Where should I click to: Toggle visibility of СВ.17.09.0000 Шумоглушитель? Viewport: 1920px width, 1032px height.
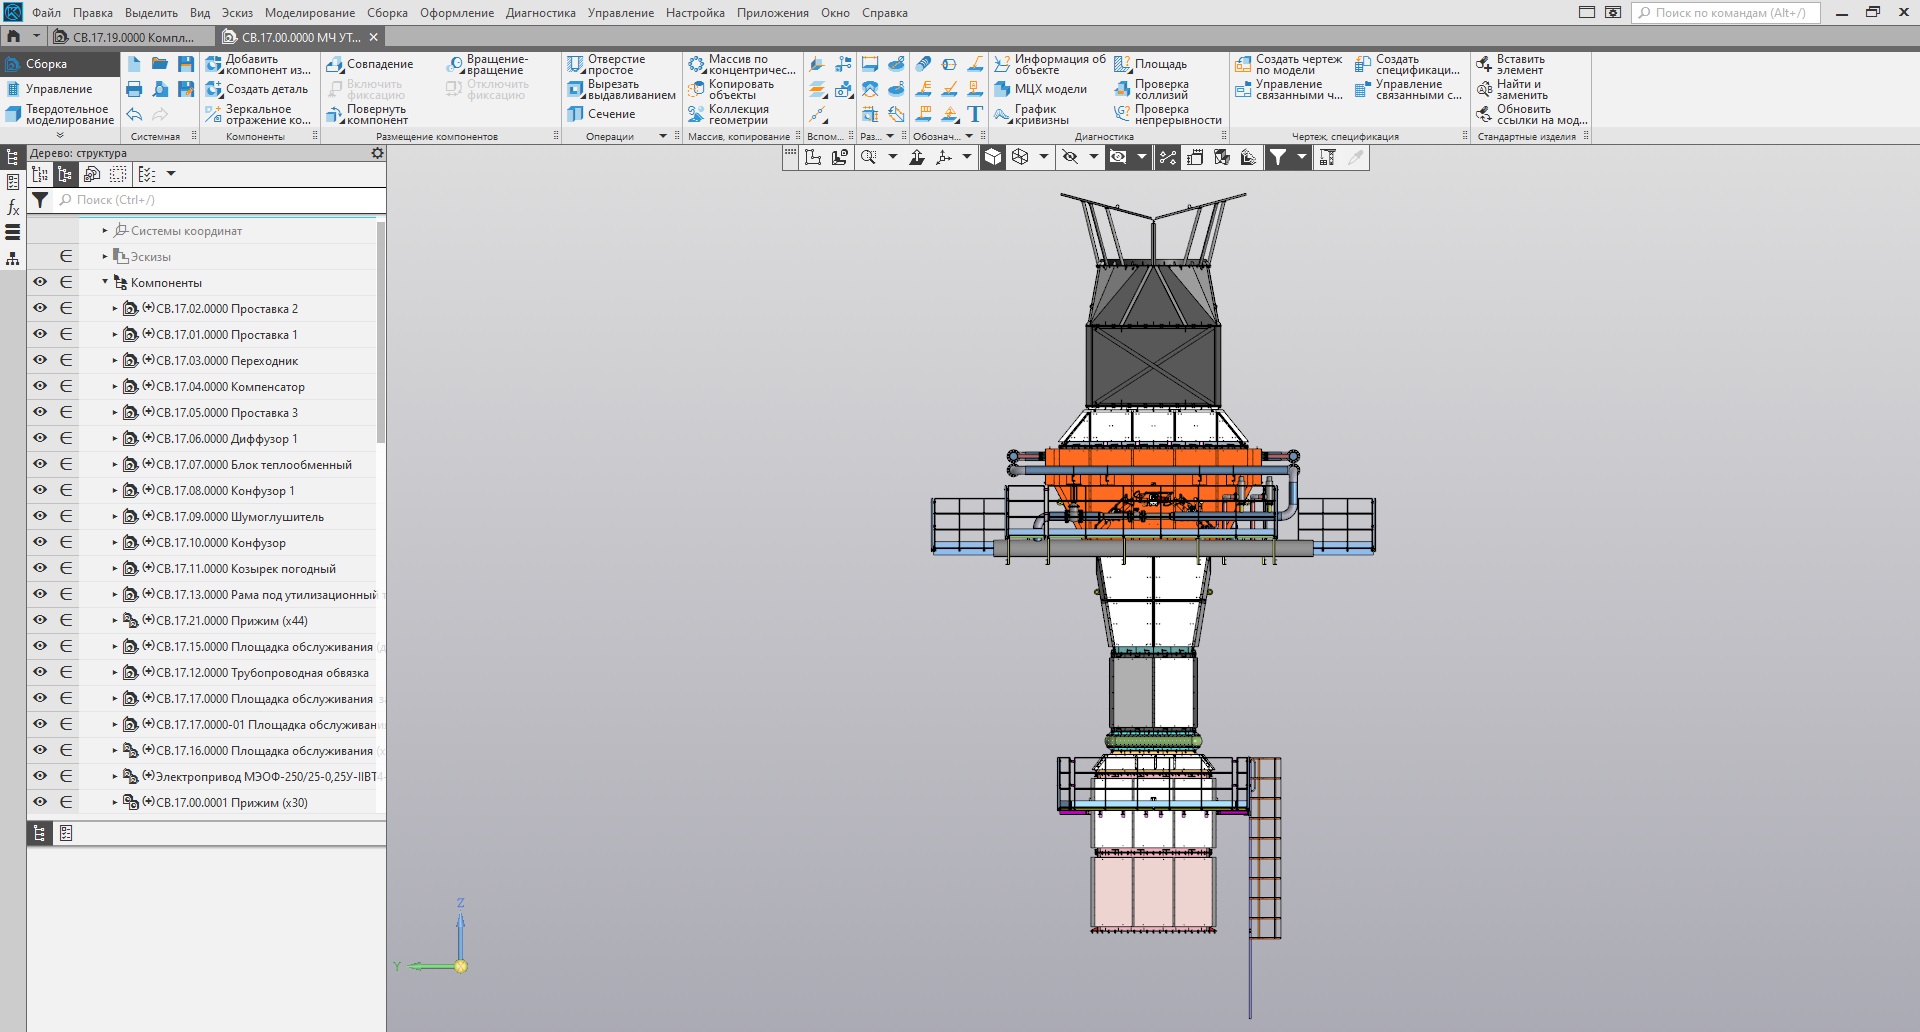pyautogui.click(x=40, y=516)
